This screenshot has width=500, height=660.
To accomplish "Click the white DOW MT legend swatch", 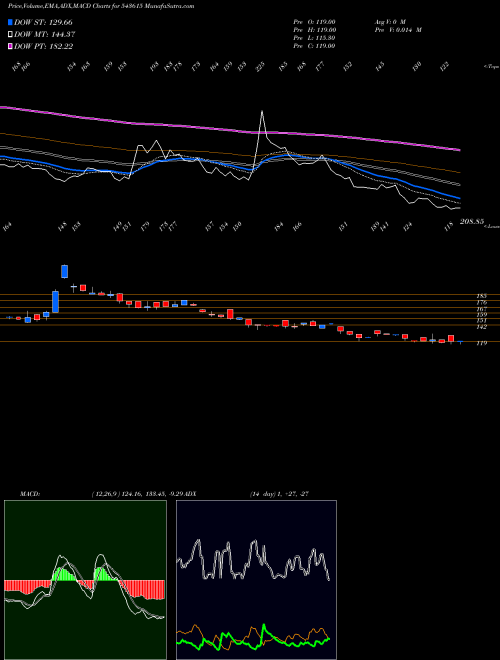I will (11, 35).
